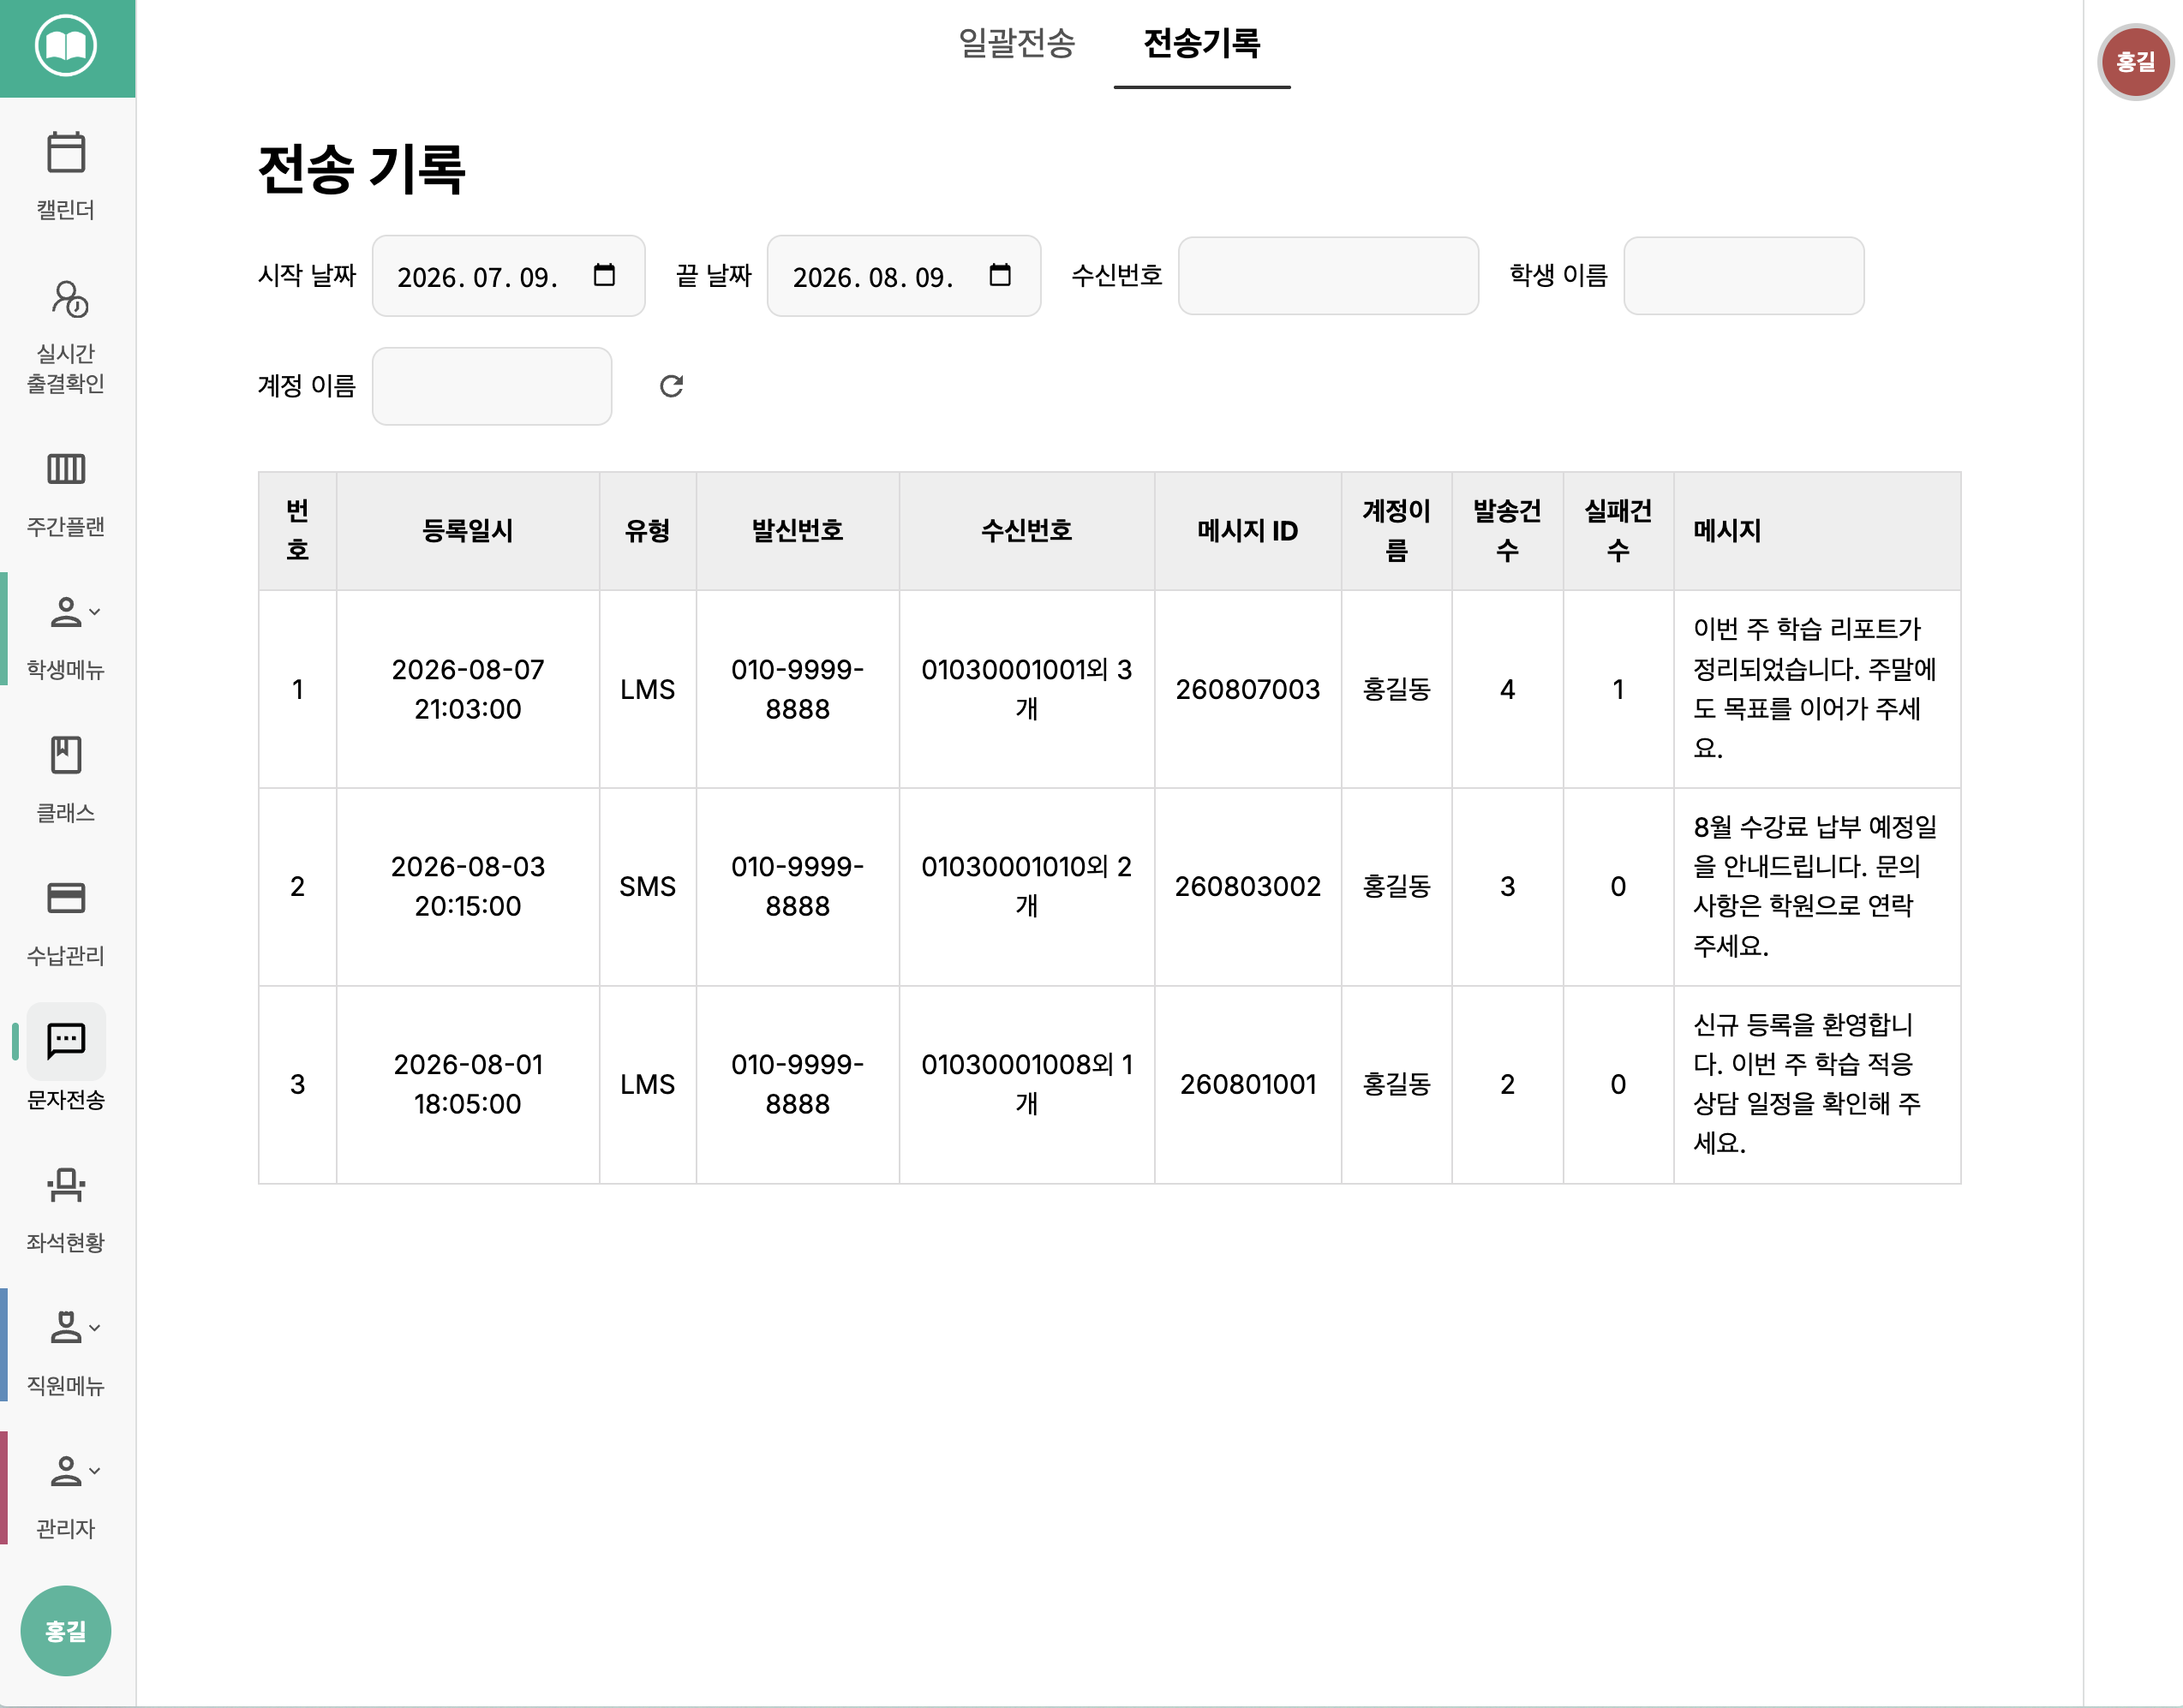This screenshot has height=1708, width=2183.
Task: Open the 캘린더 calendar icon in sidebar
Action: pyautogui.click(x=66, y=153)
